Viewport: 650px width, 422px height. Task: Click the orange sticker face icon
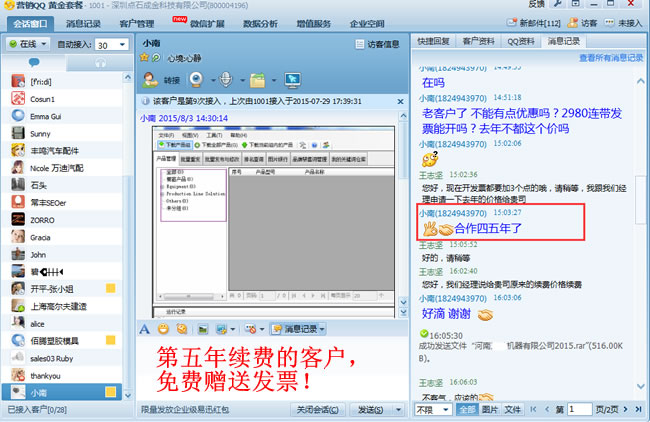point(182,329)
